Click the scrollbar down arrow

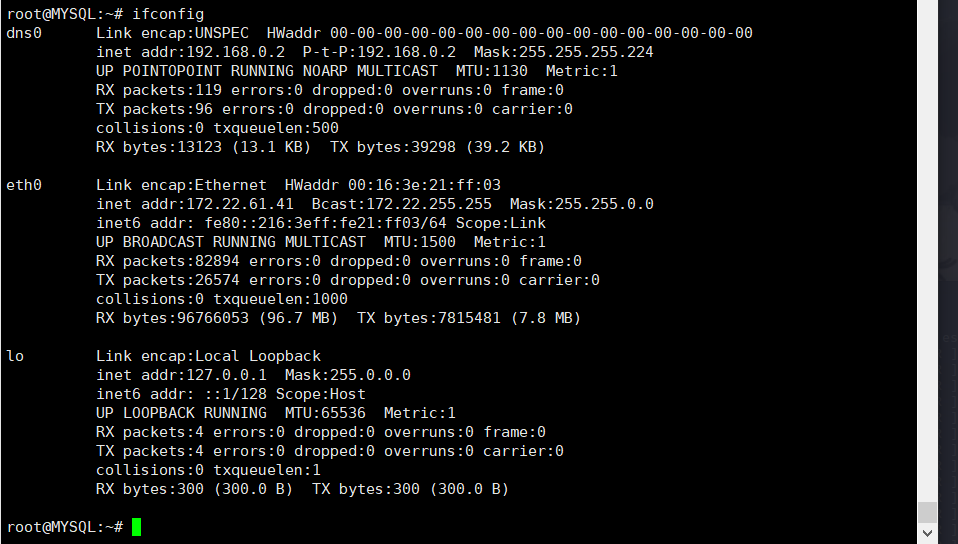click(928, 534)
